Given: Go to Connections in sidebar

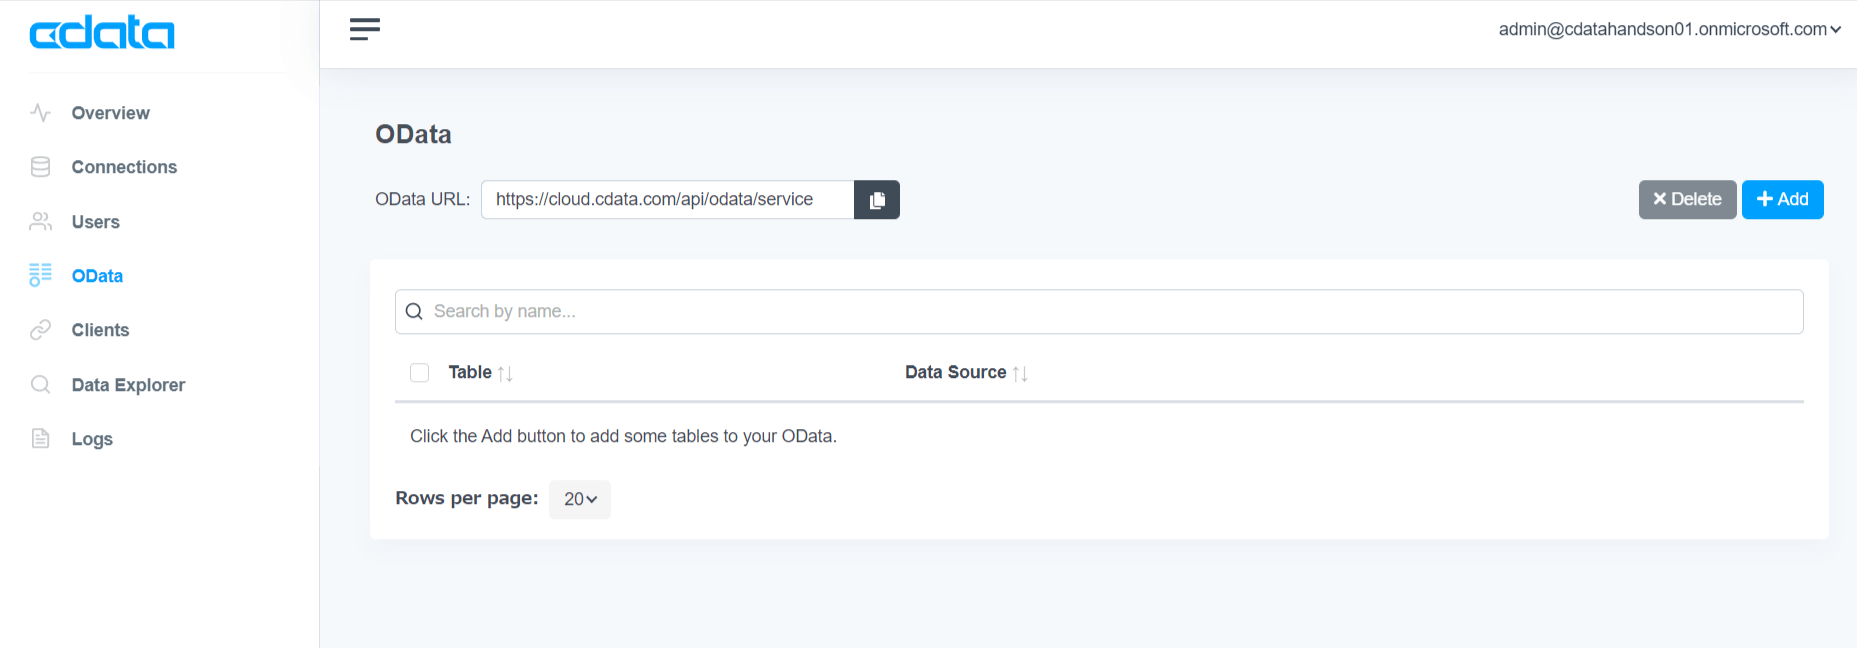Looking at the screenshot, I should click(124, 167).
